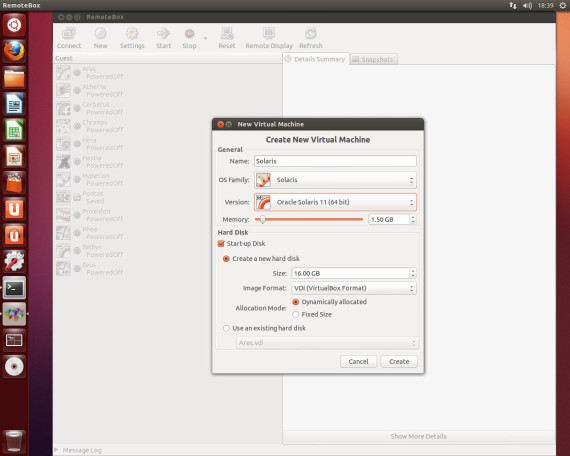Select the Zeus guest in the list
This screenshot has height=456, width=570.
(167, 269)
